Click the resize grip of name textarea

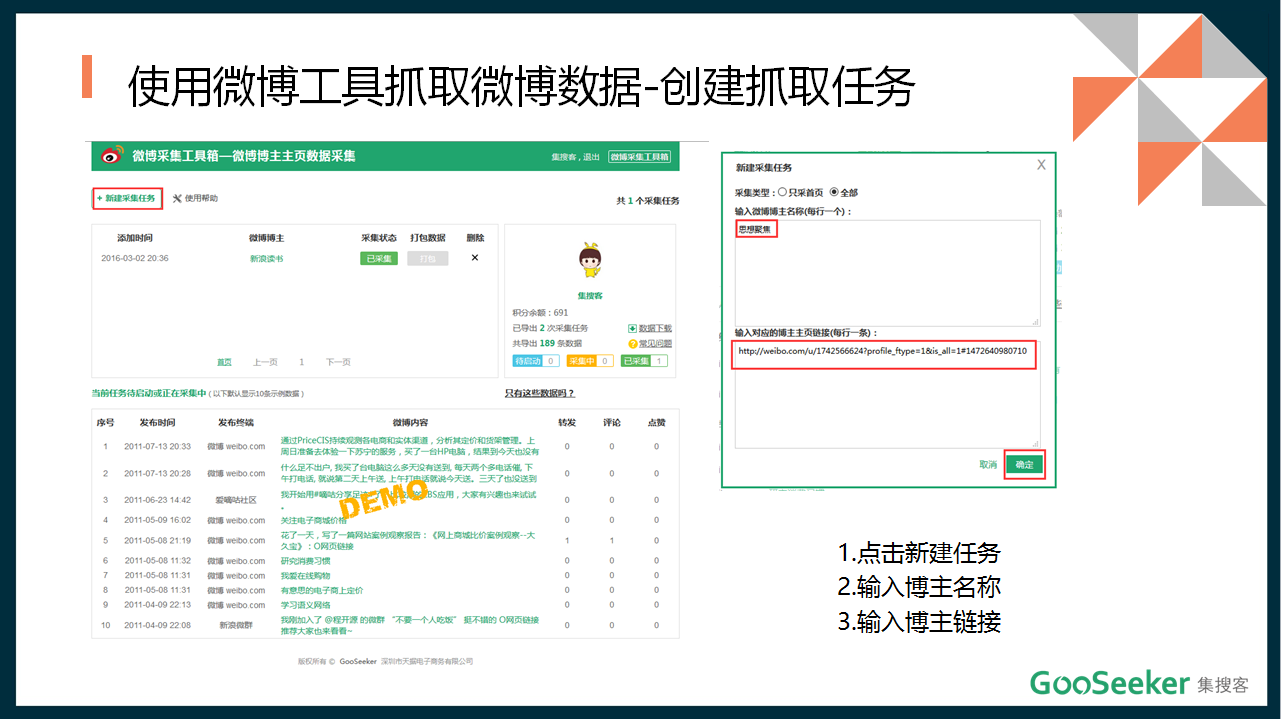[x=1035, y=321]
